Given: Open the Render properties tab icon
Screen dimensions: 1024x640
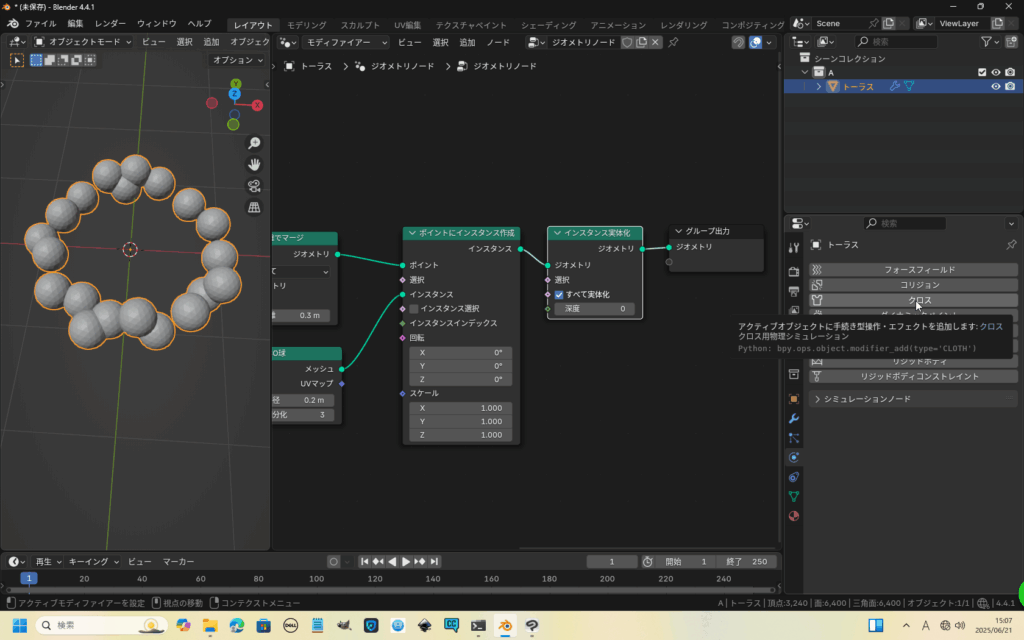Looking at the screenshot, I should pyautogui.click(x=793, y=271).
